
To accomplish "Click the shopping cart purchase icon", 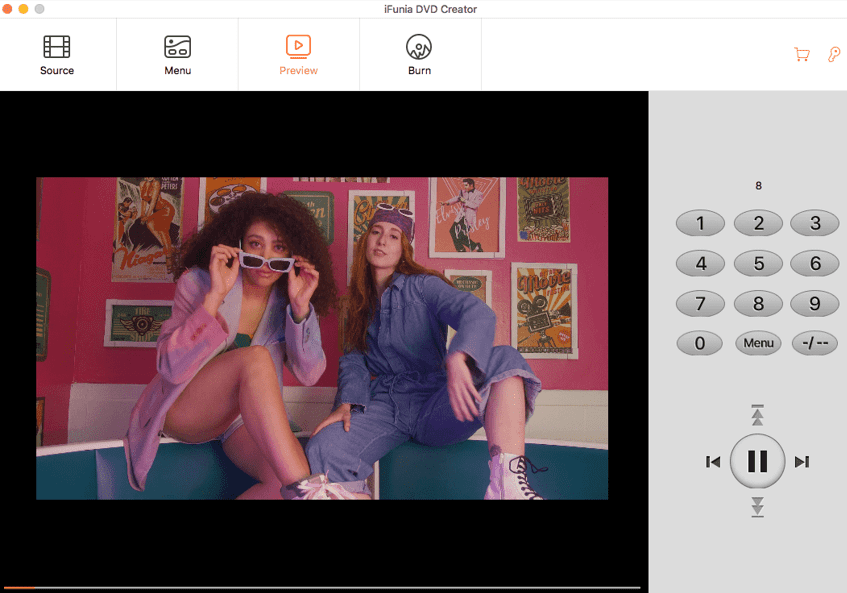I will coord(801,55).
